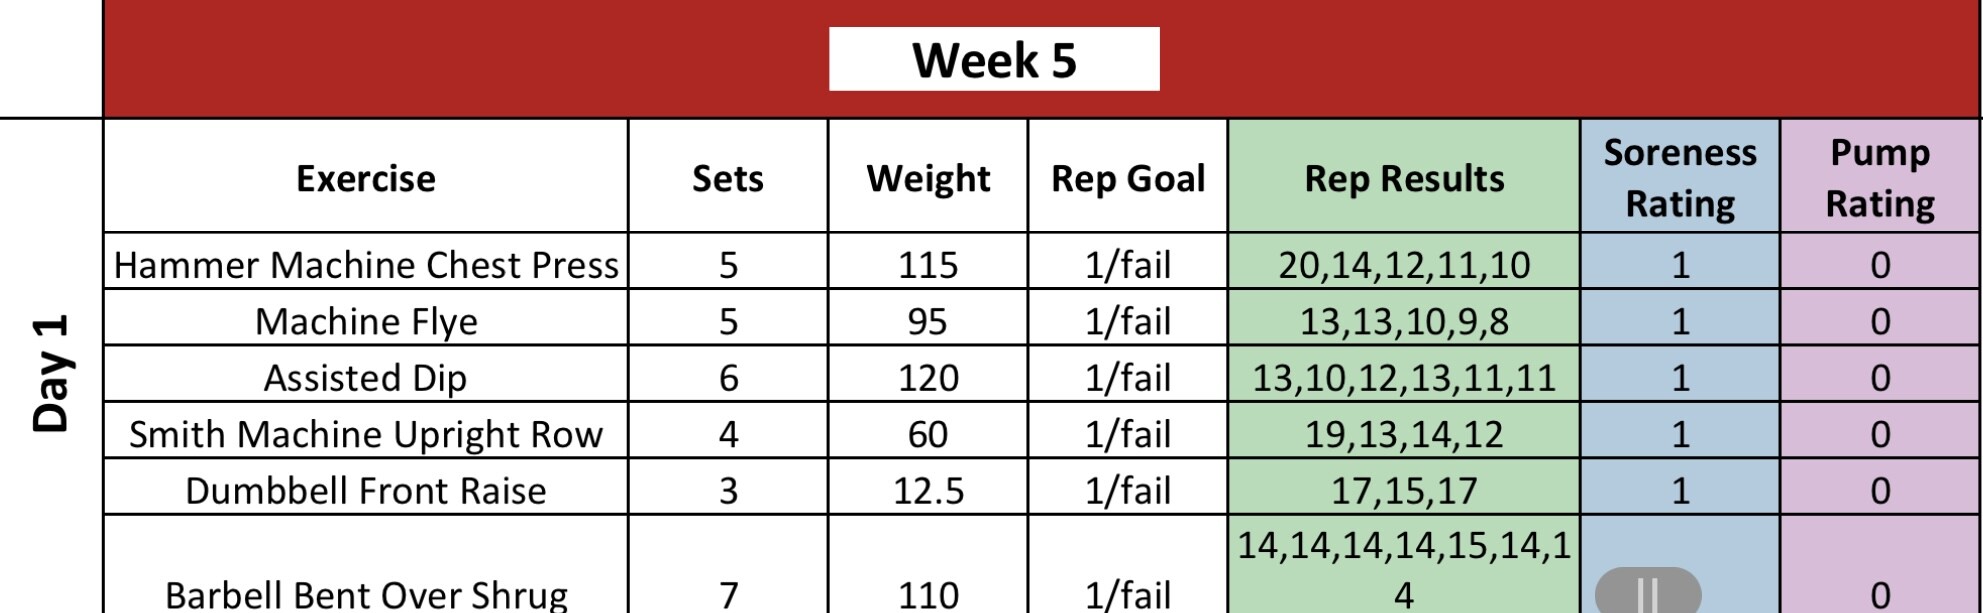The width and height of the screenshot is (1983, 613).
Task: Select rep results 20,14,12,11,10 cell
Action: [1403, 264]
